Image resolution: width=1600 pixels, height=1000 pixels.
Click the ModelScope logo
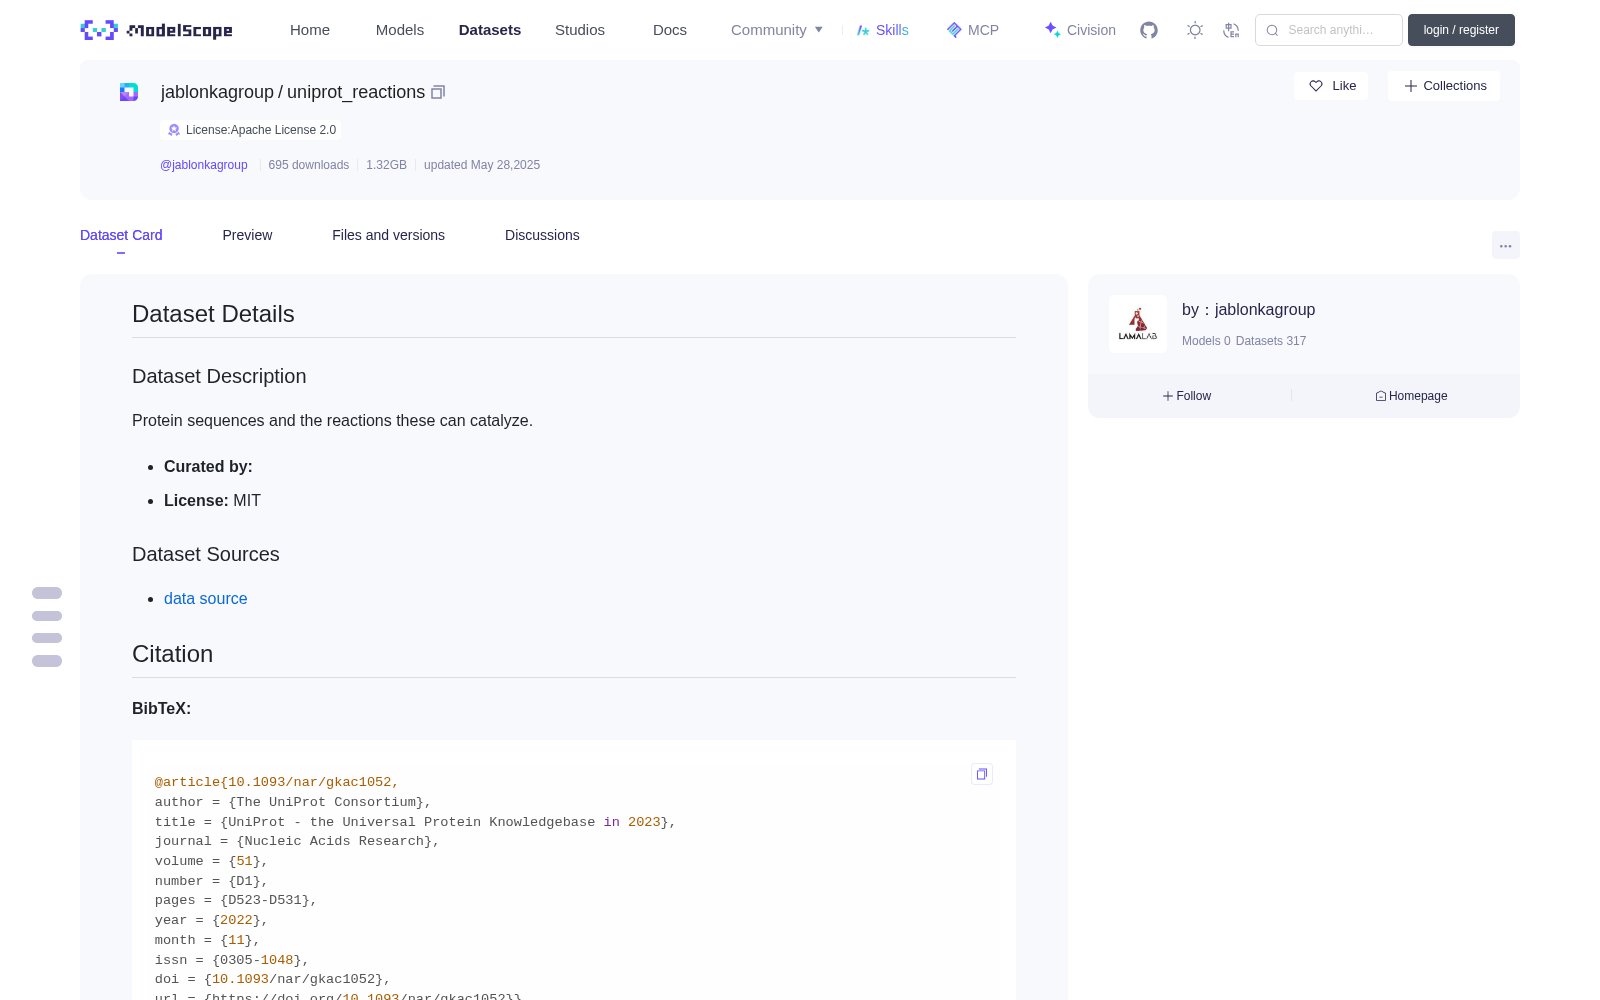pos(156,30)
